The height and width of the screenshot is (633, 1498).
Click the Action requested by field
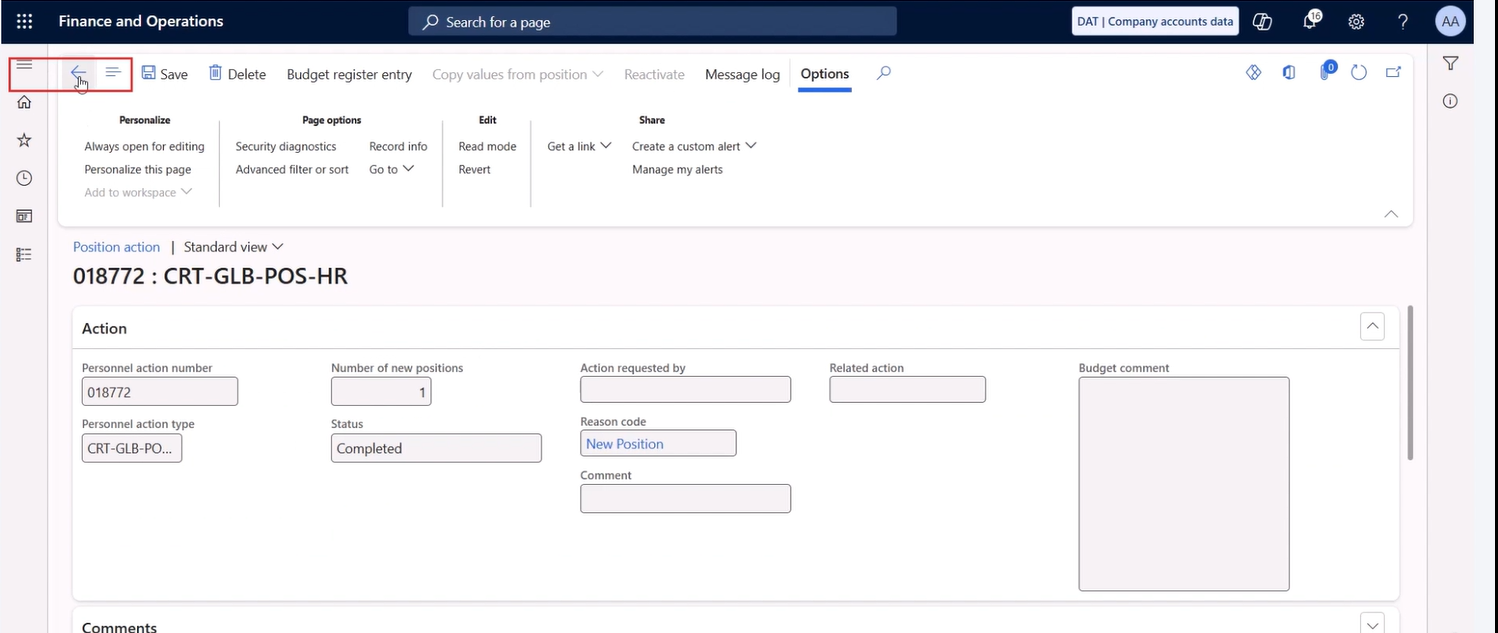[x=685, y=389]
